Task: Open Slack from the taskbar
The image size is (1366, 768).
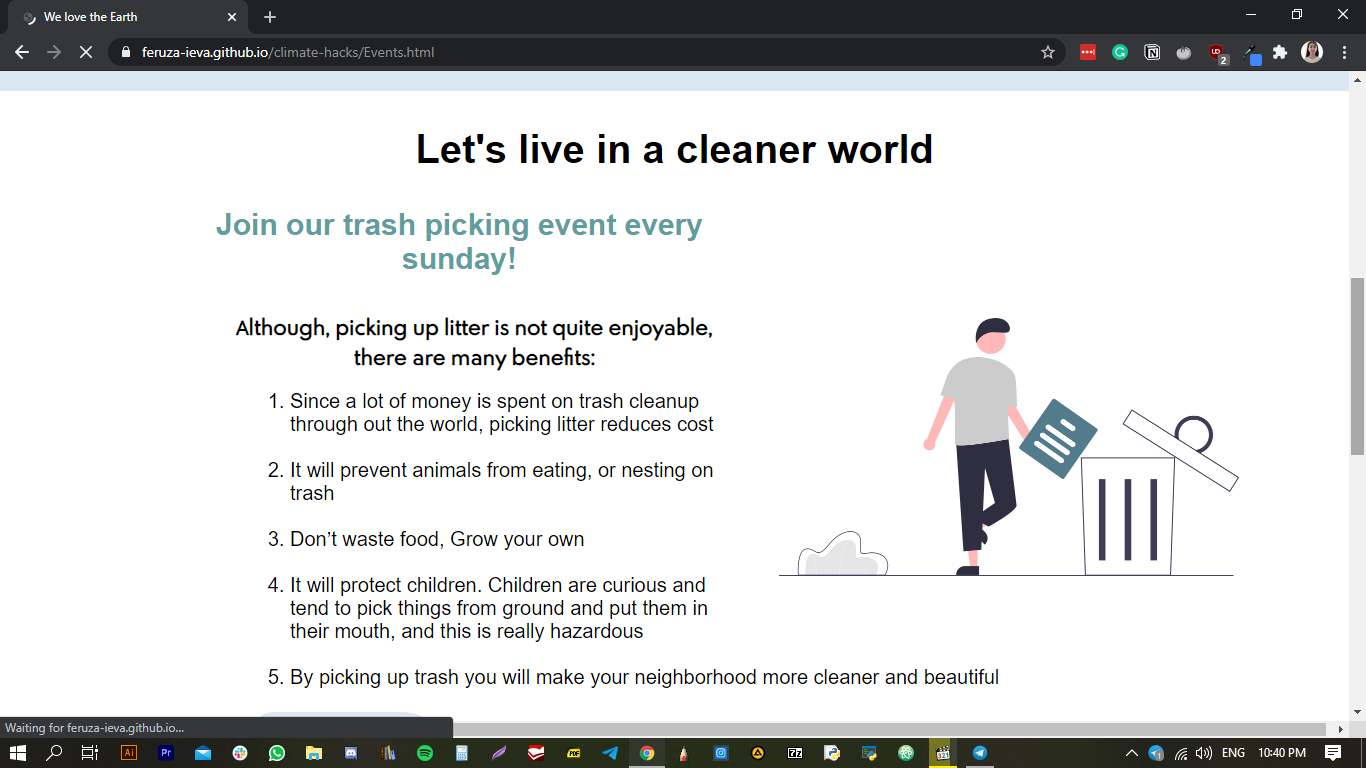Action: [x=240, y=753]
